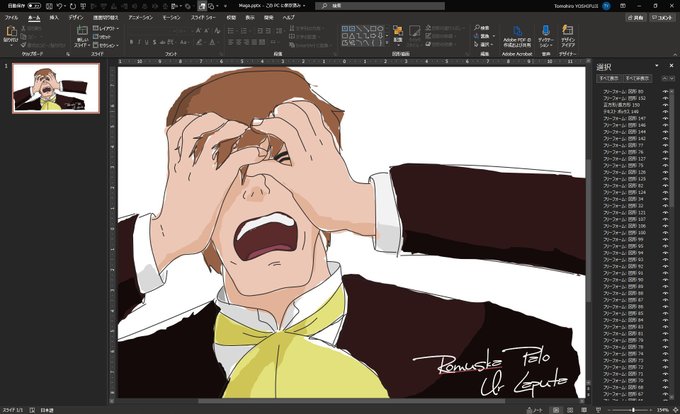Click the New Slide (新しいスライド) icon
Image resolution: width=680 pixels, height=414 pixels.
click(x=82, y=30)
